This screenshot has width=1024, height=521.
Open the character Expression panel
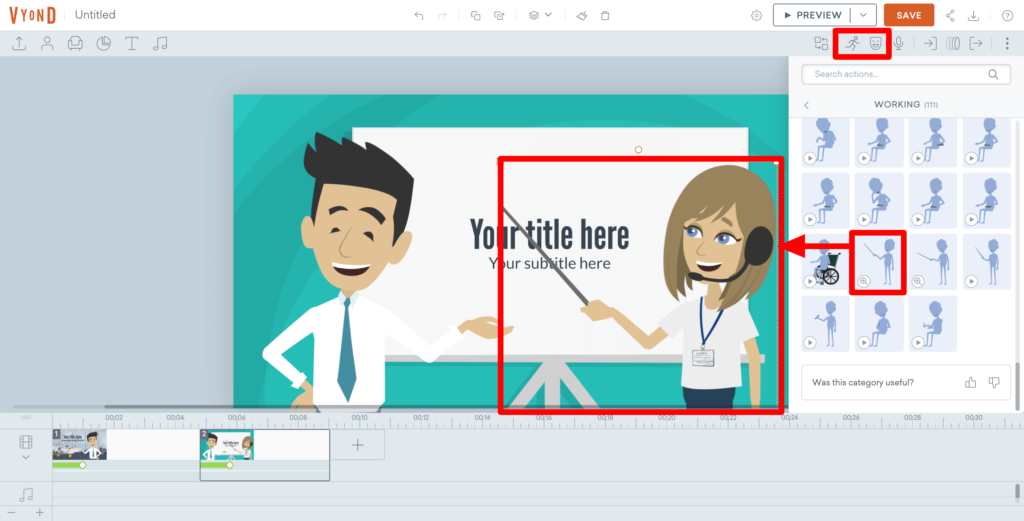click(x=875, y=44)
